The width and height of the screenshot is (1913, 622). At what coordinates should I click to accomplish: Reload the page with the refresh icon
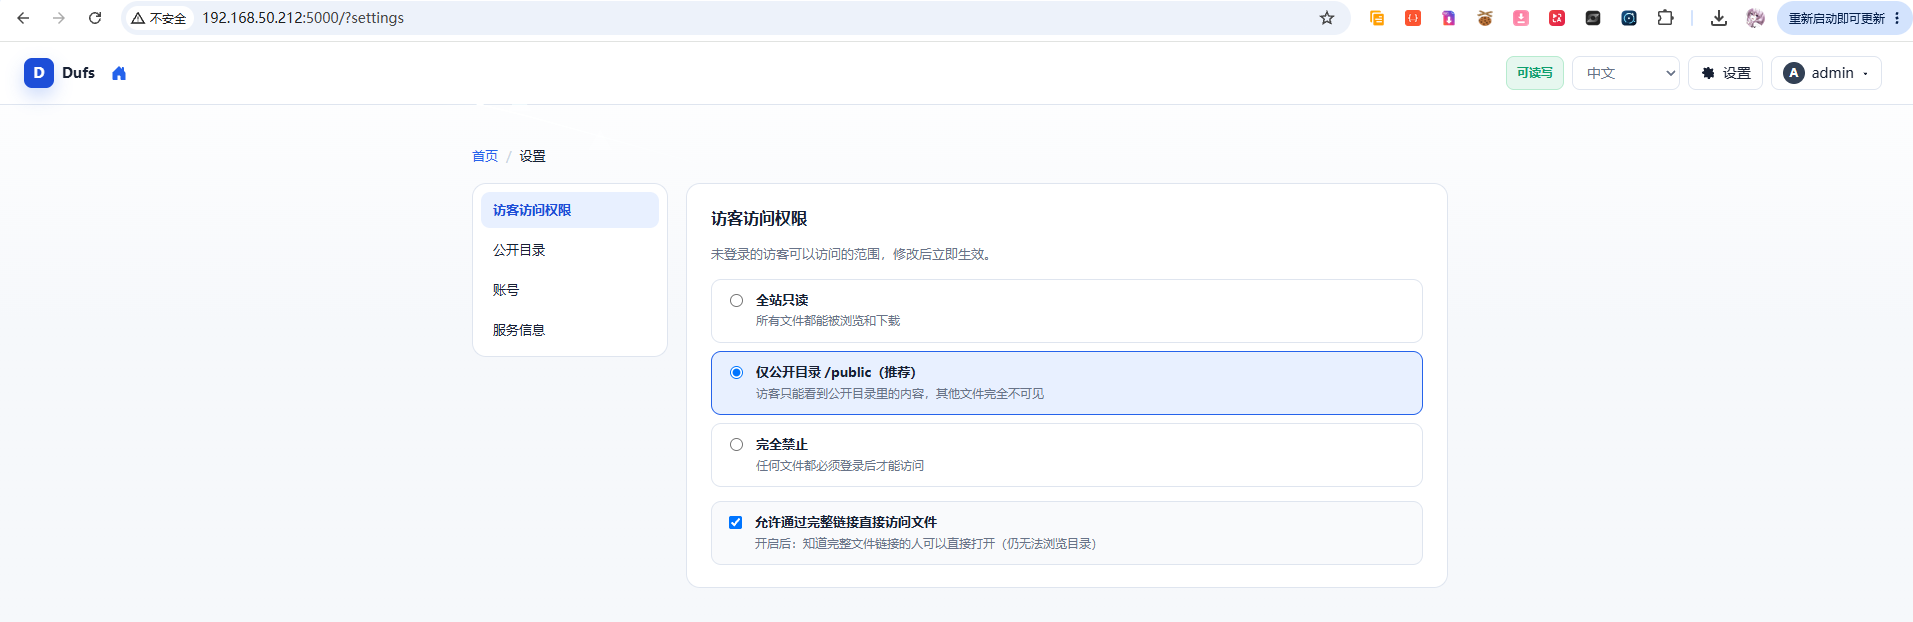tap(95, 18)
